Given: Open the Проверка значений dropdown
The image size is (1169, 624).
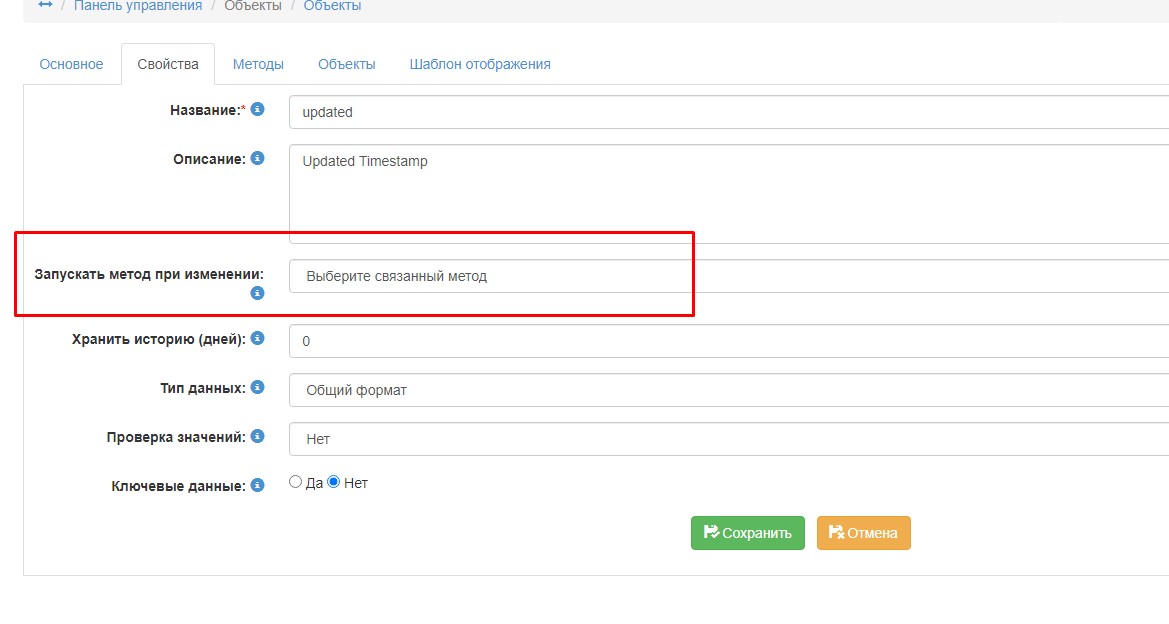Looking at the screenshot, I should pos(500,439).
